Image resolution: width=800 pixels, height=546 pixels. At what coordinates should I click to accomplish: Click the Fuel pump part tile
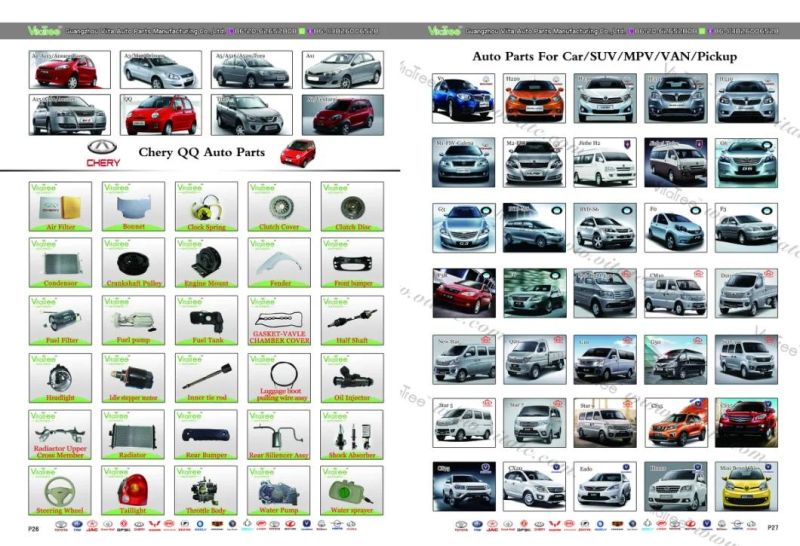tap(133, 320)
